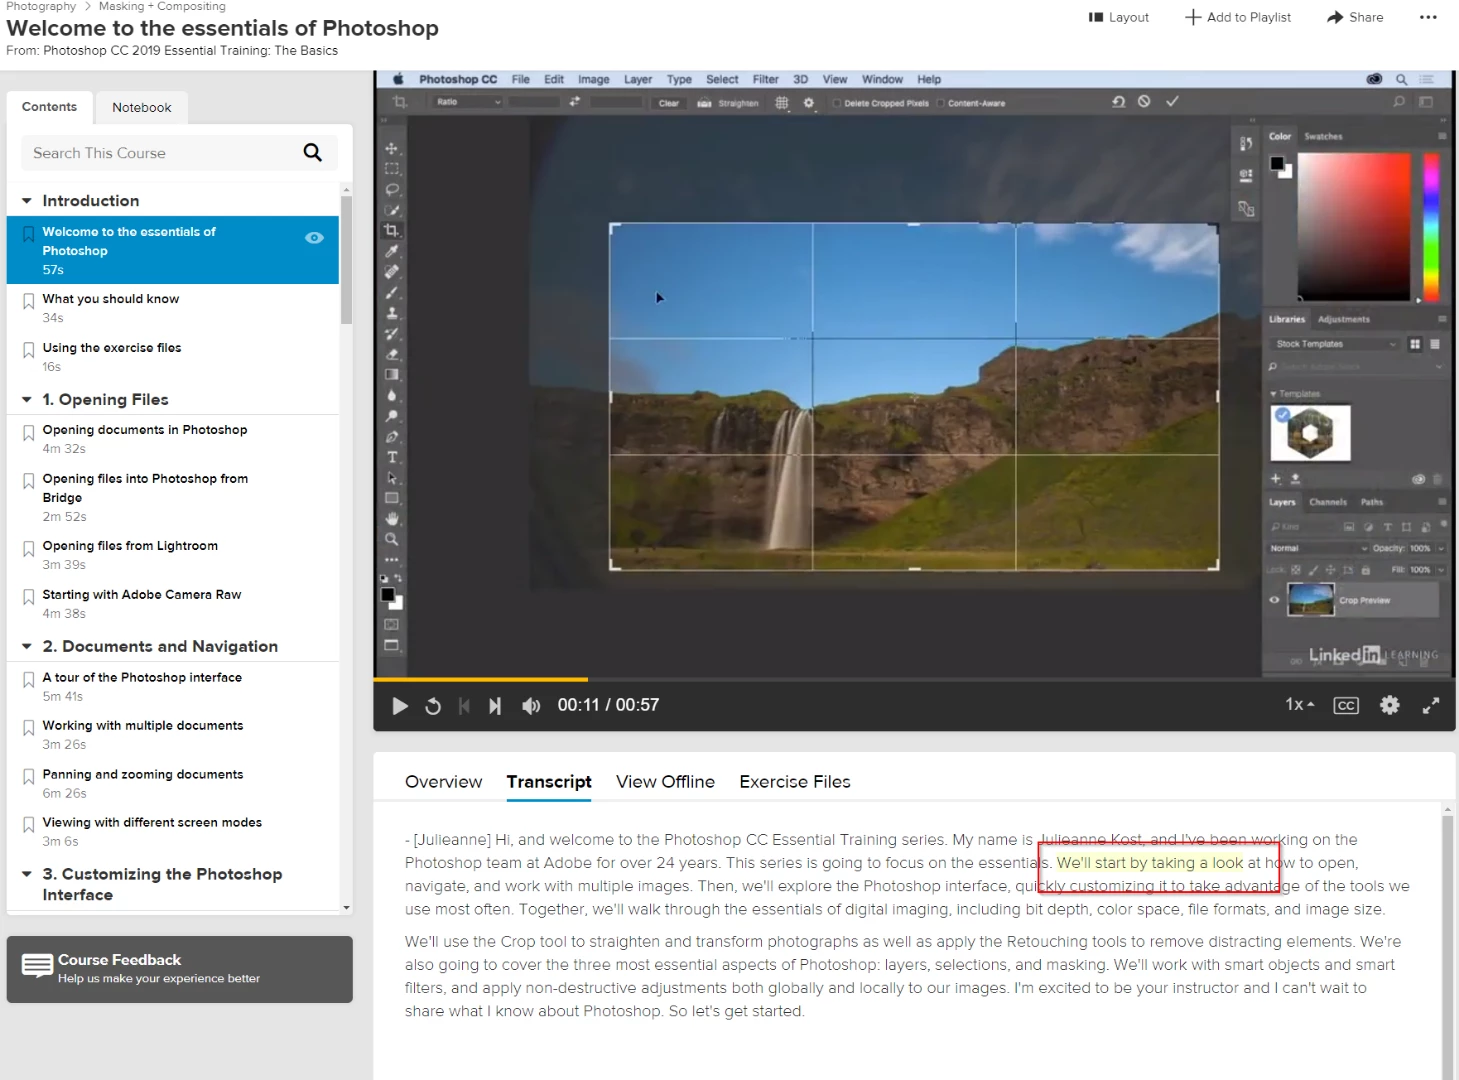
Task: Bookmark 'Panning and zooming documents' video
Action: tap(29, 777)
